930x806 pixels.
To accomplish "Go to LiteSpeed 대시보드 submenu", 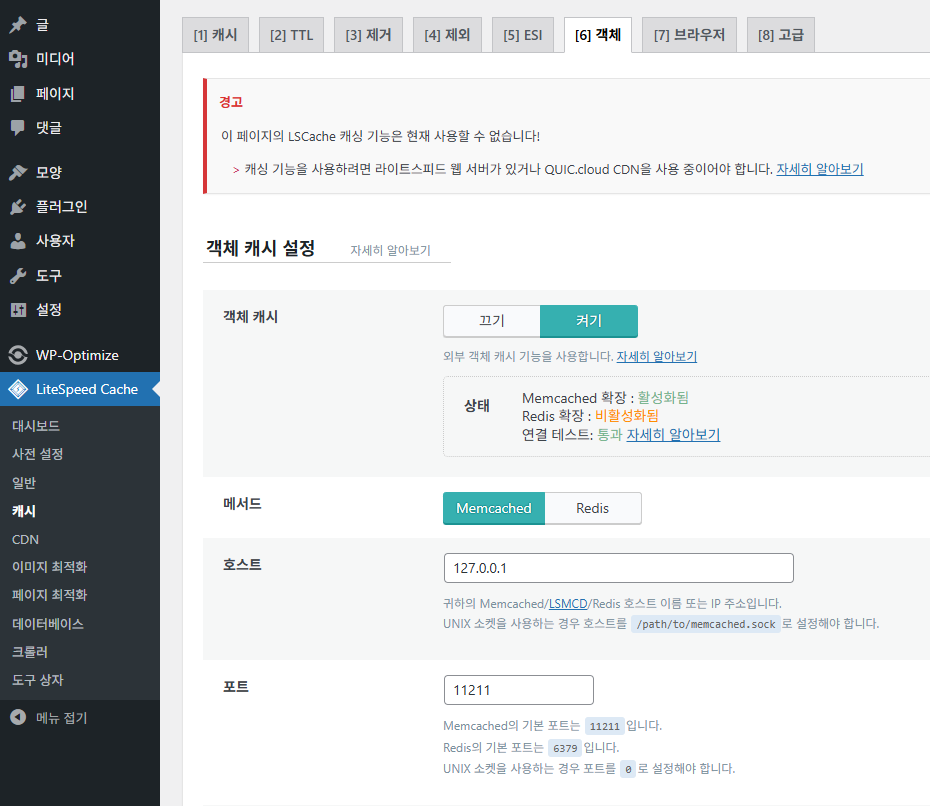I will (x=36, y=426).
